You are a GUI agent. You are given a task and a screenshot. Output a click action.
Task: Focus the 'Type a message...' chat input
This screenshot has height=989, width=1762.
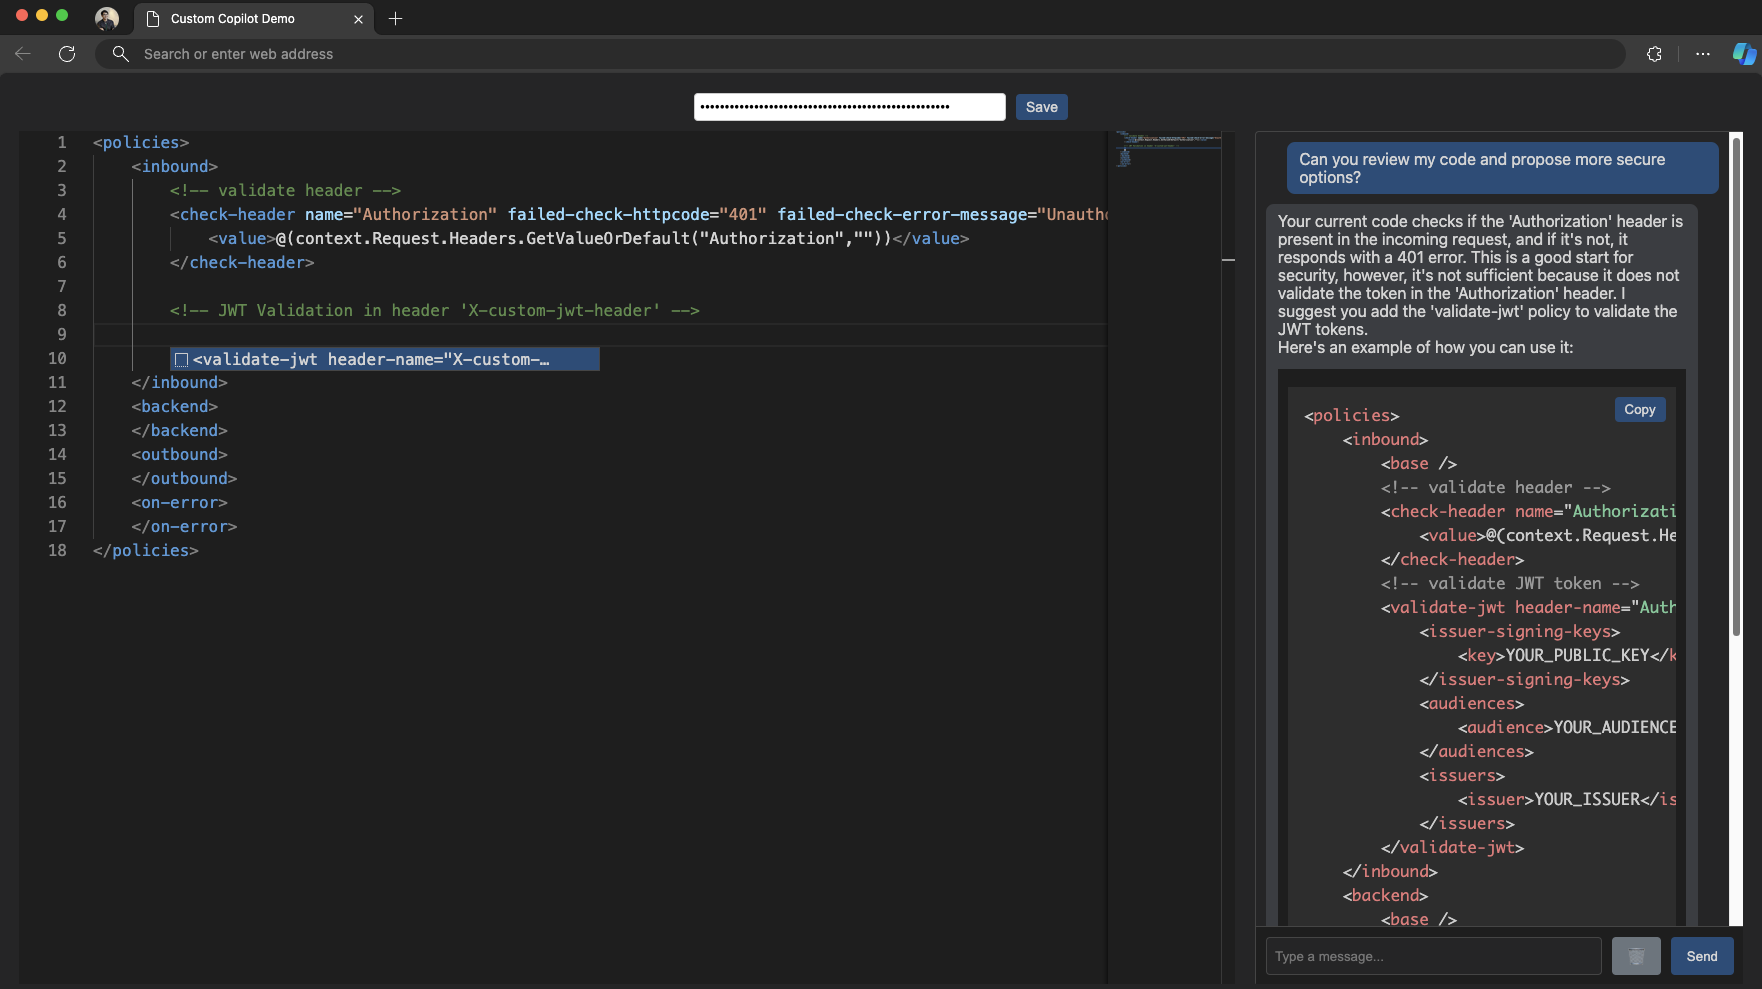pos(1432,956)
